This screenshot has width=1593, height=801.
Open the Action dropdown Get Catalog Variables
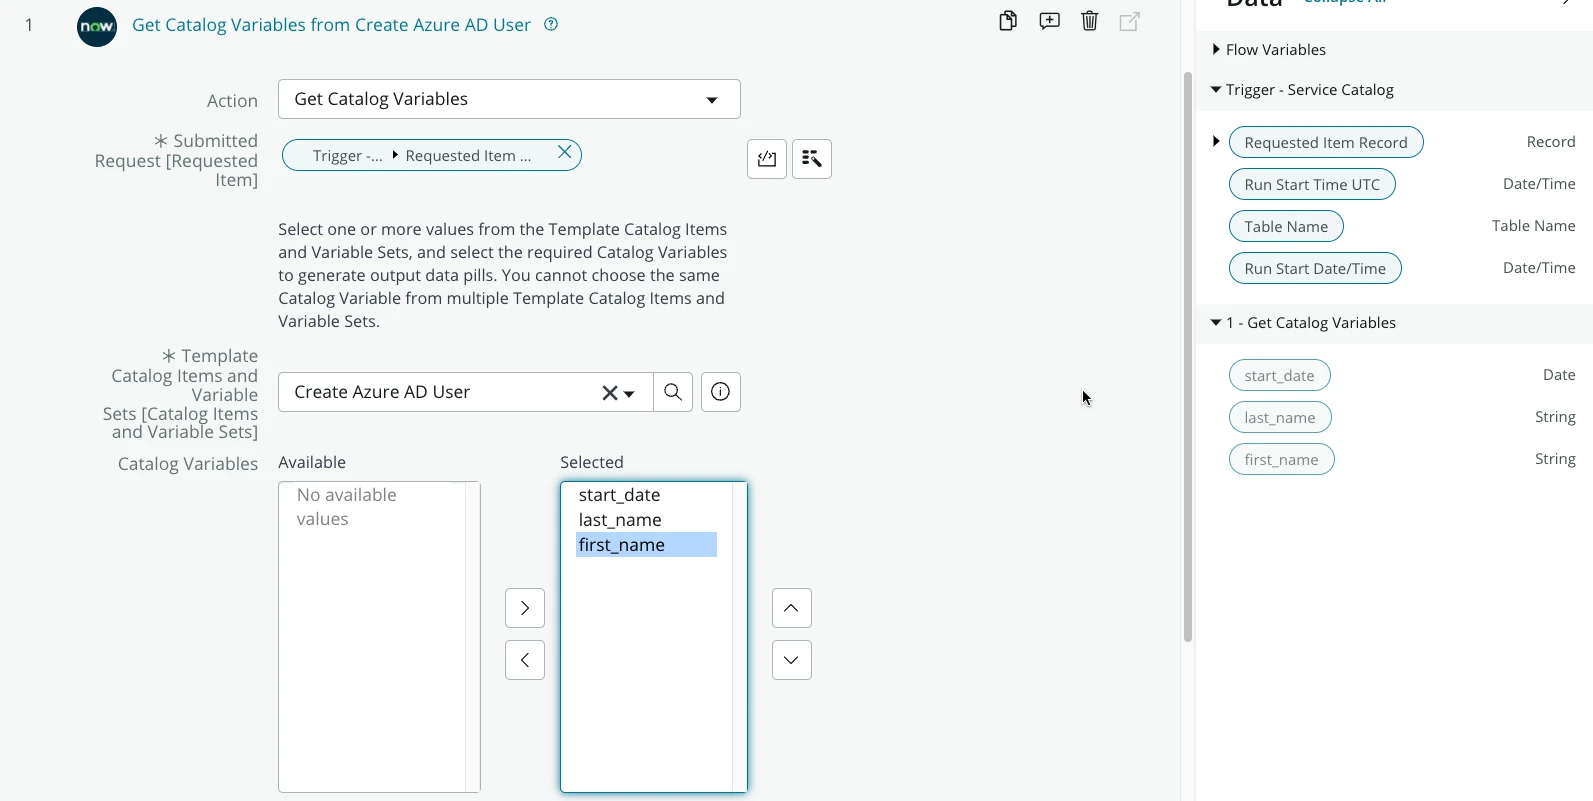click(x=509, y=99)
